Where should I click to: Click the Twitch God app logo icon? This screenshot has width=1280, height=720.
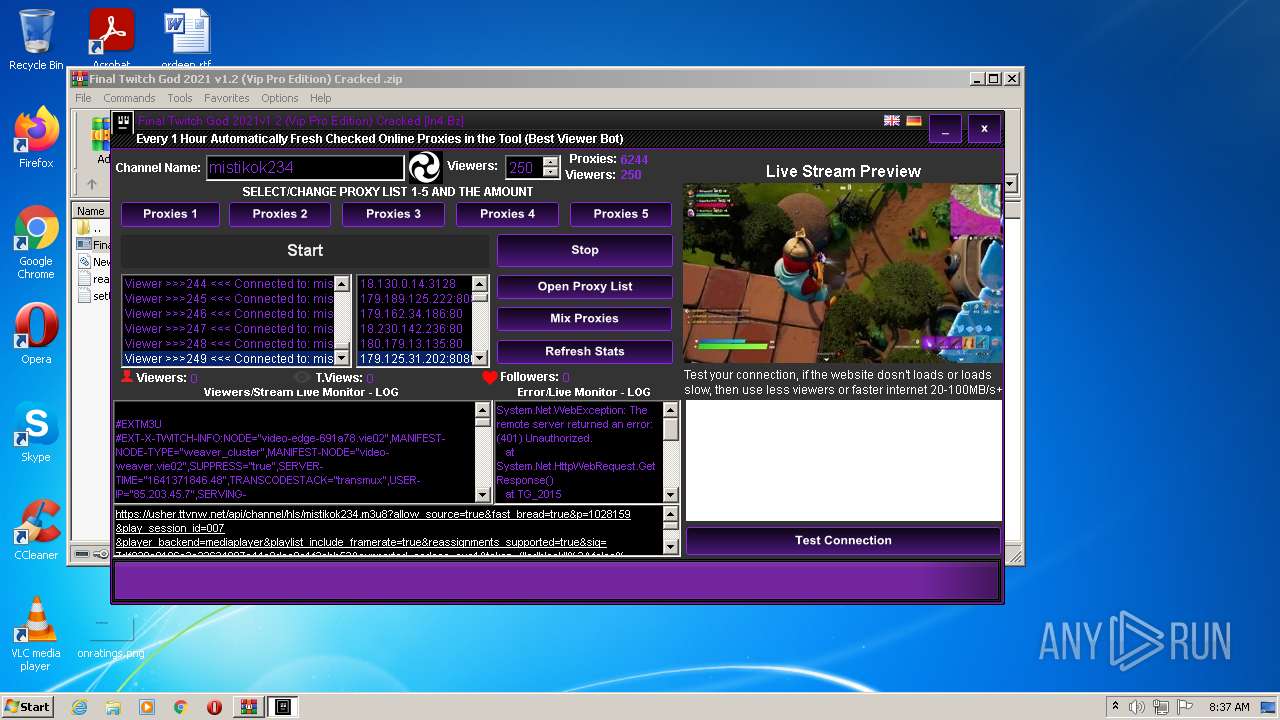click(123, 123)
